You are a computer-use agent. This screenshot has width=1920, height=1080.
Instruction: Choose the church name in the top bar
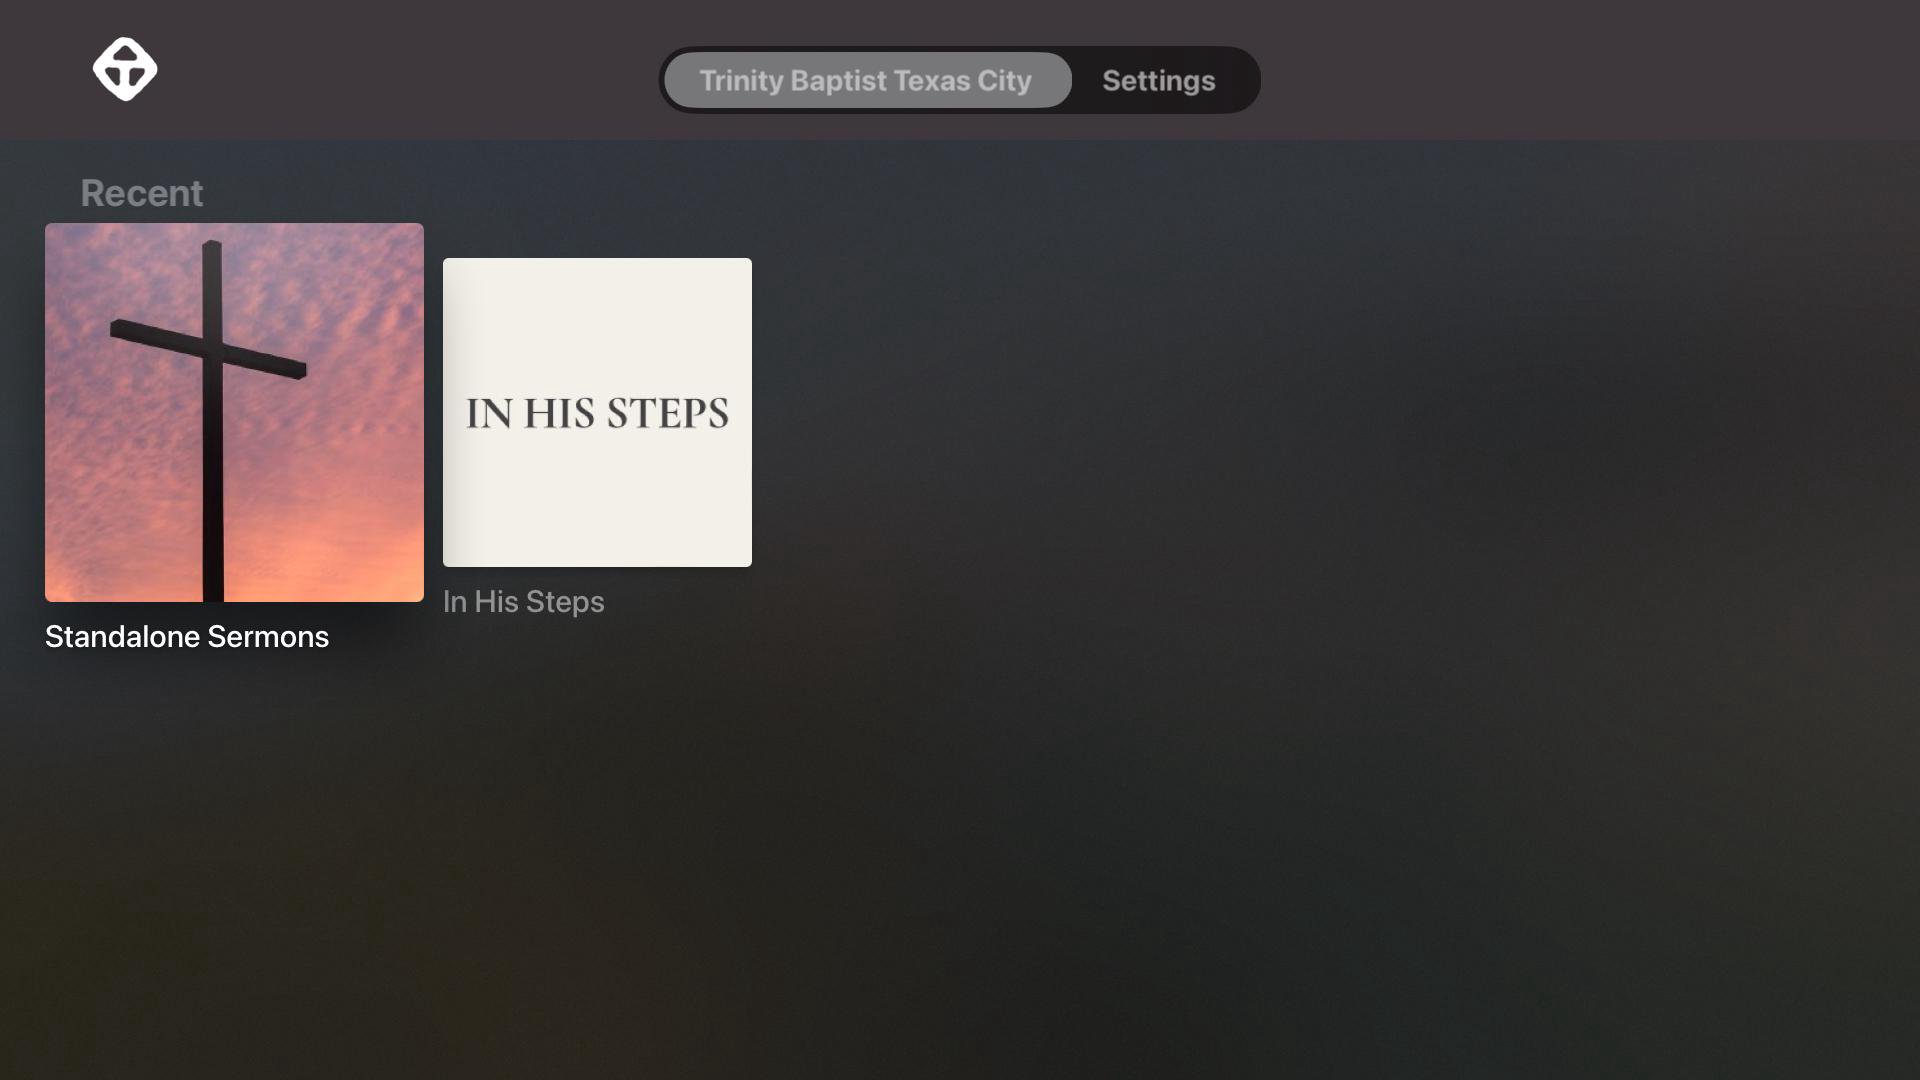click(x=866, y=80)
